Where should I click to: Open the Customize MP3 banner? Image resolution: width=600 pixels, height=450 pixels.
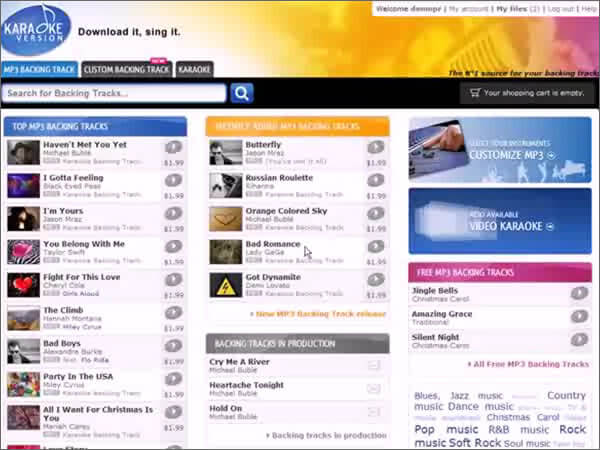pos(499,149)
